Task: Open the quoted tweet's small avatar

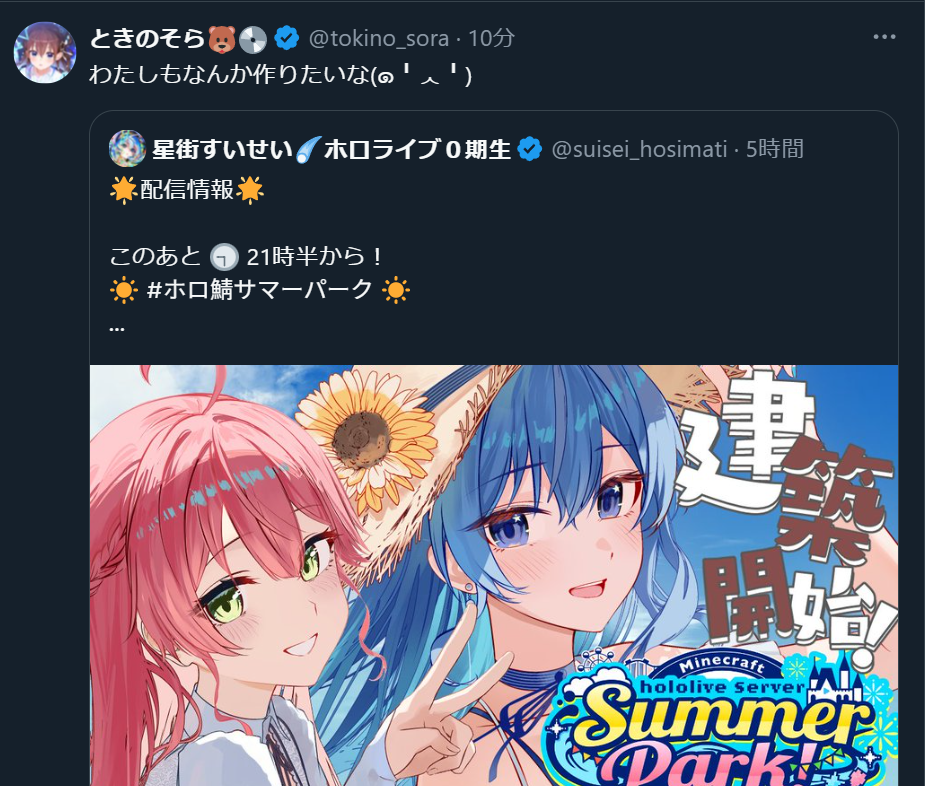Action: 127,149
